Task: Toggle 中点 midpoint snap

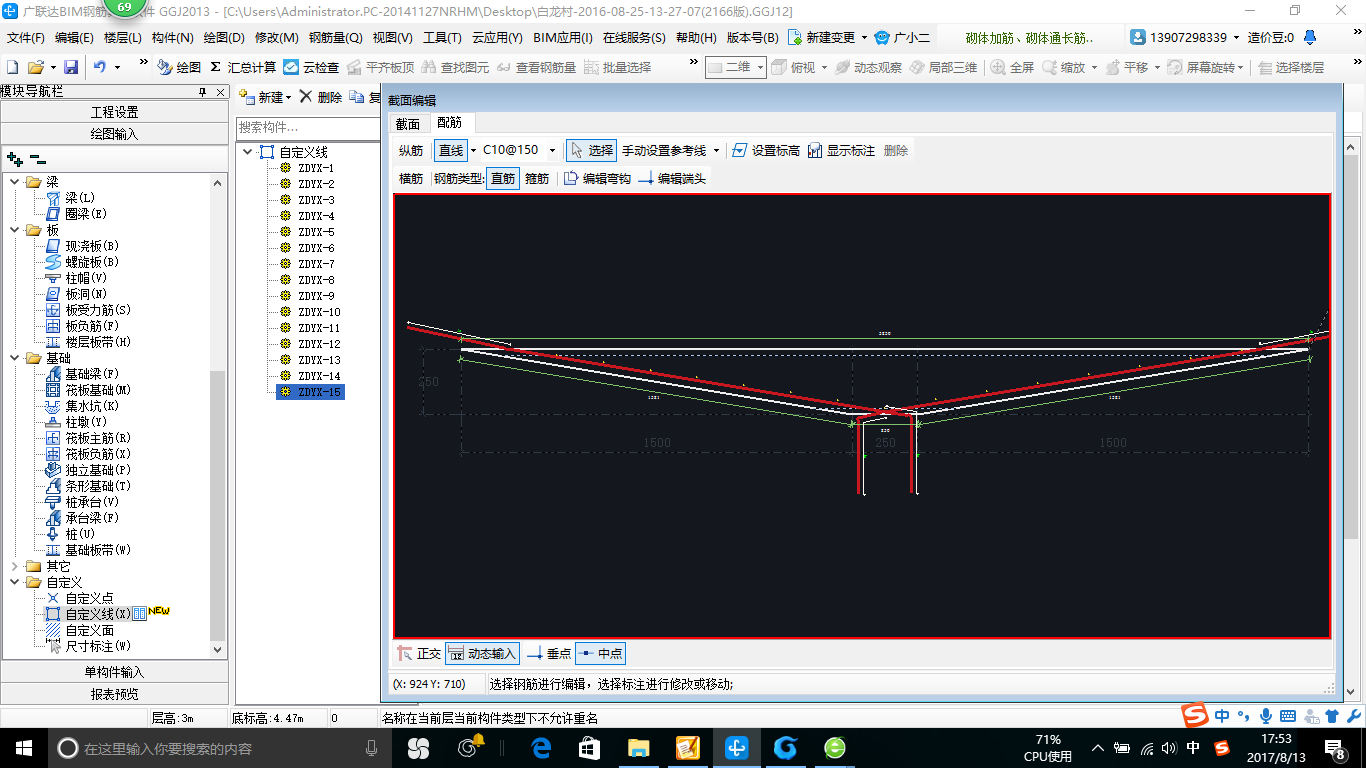Action: (x=600, y=654)
